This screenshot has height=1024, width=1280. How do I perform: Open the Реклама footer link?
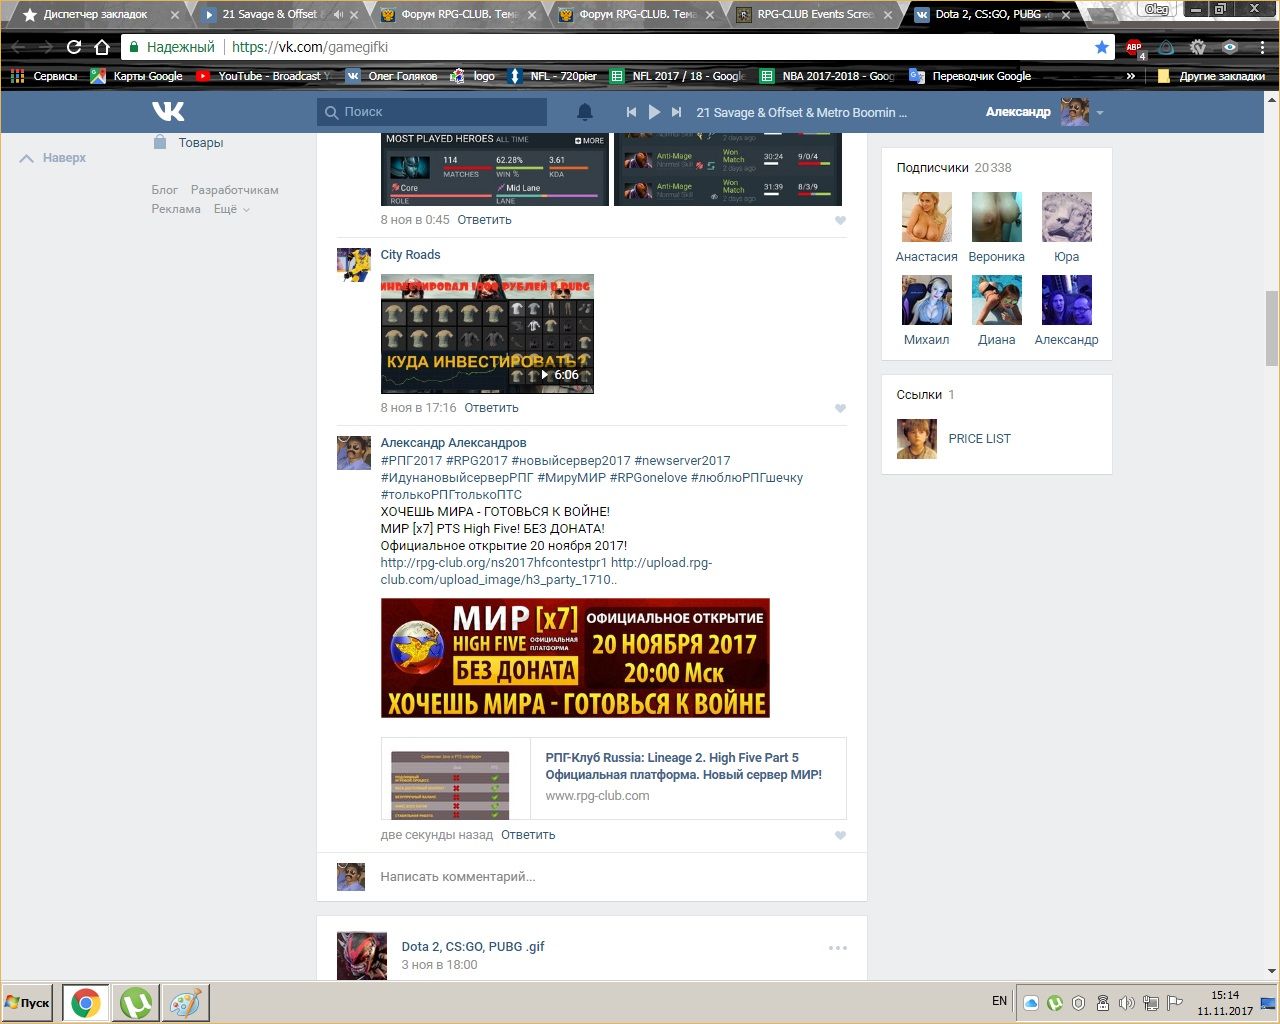[x=176, y=209]
